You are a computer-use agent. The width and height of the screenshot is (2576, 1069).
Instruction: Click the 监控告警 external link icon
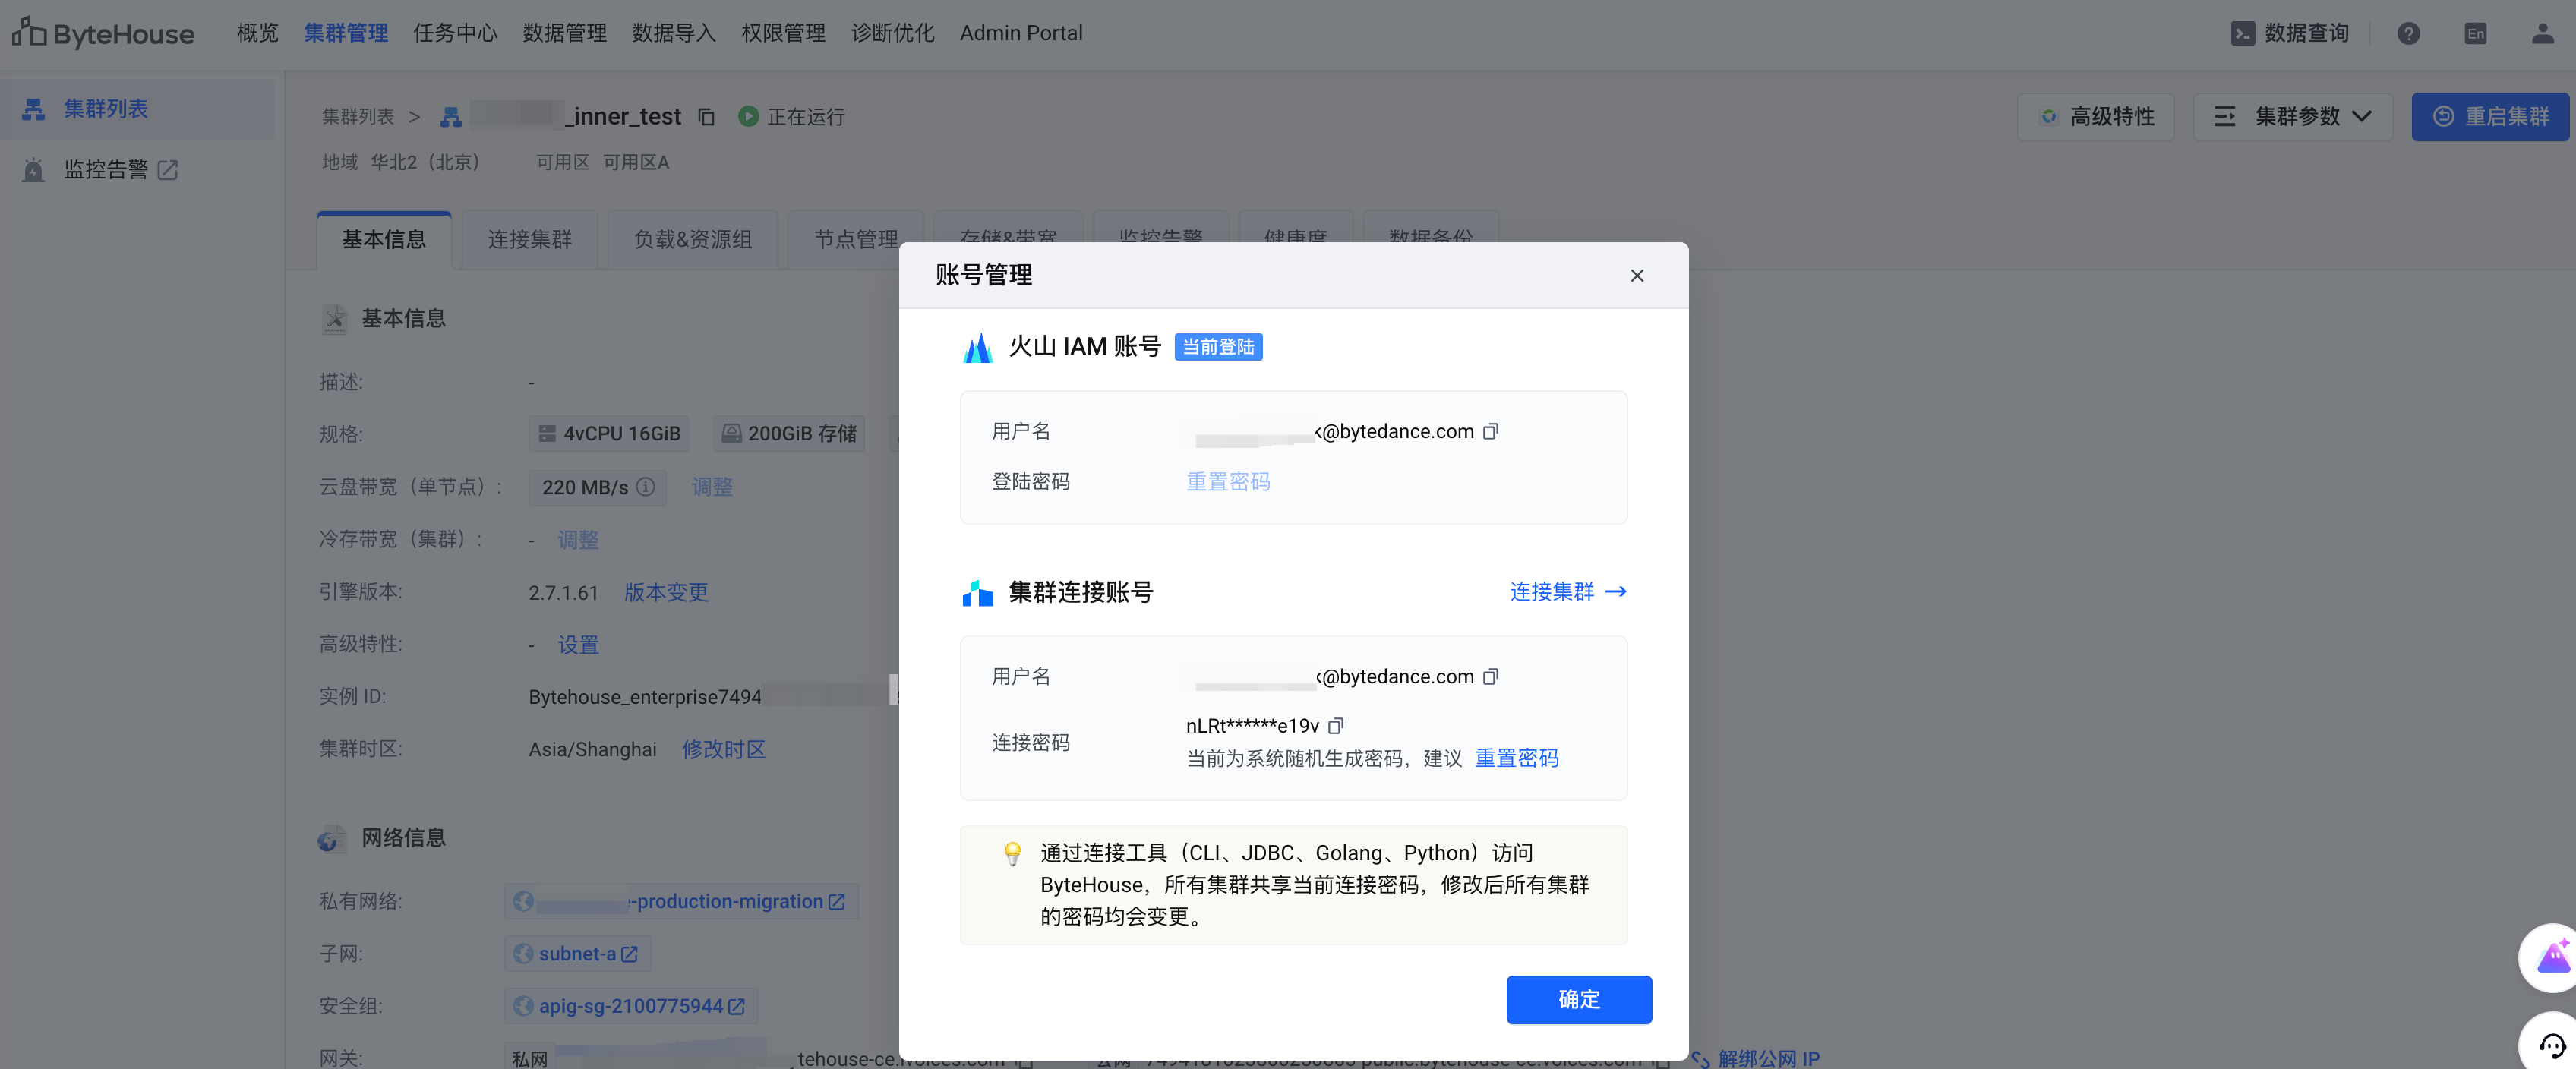click(167, 170)
